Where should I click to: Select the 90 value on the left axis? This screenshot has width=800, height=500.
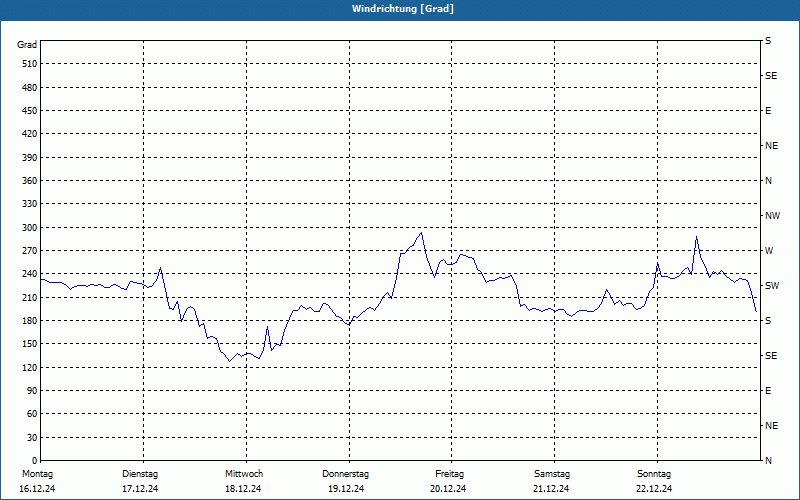[32, 391]
